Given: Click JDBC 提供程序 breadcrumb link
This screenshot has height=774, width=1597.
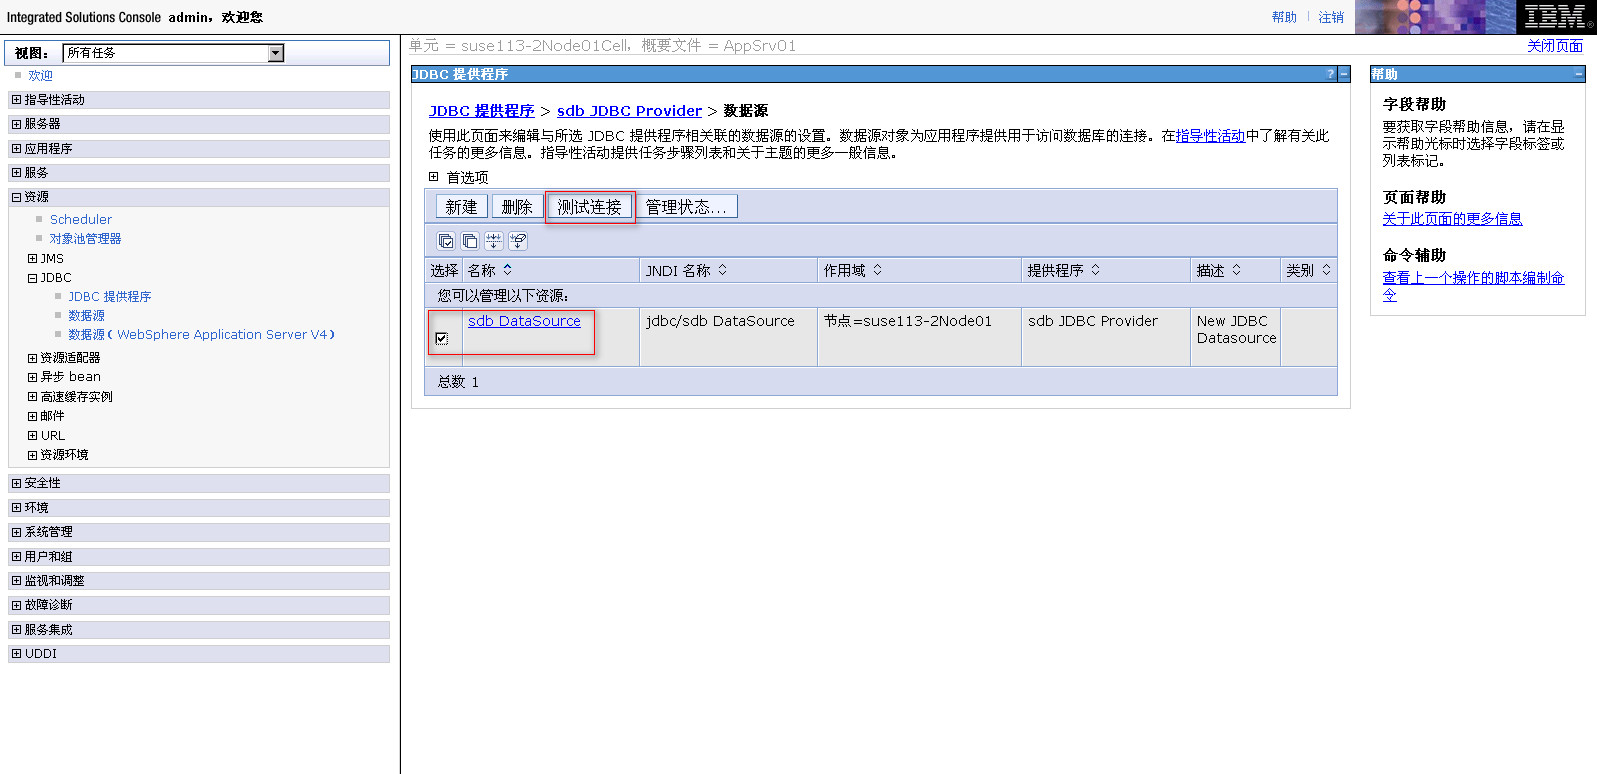Looking at the screenshot, I should (482, 111).
